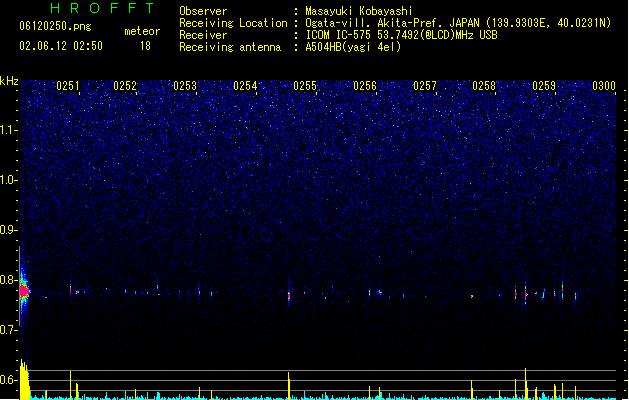Click the Receiving Location label
629x400 pixels.
click(233, 23)
